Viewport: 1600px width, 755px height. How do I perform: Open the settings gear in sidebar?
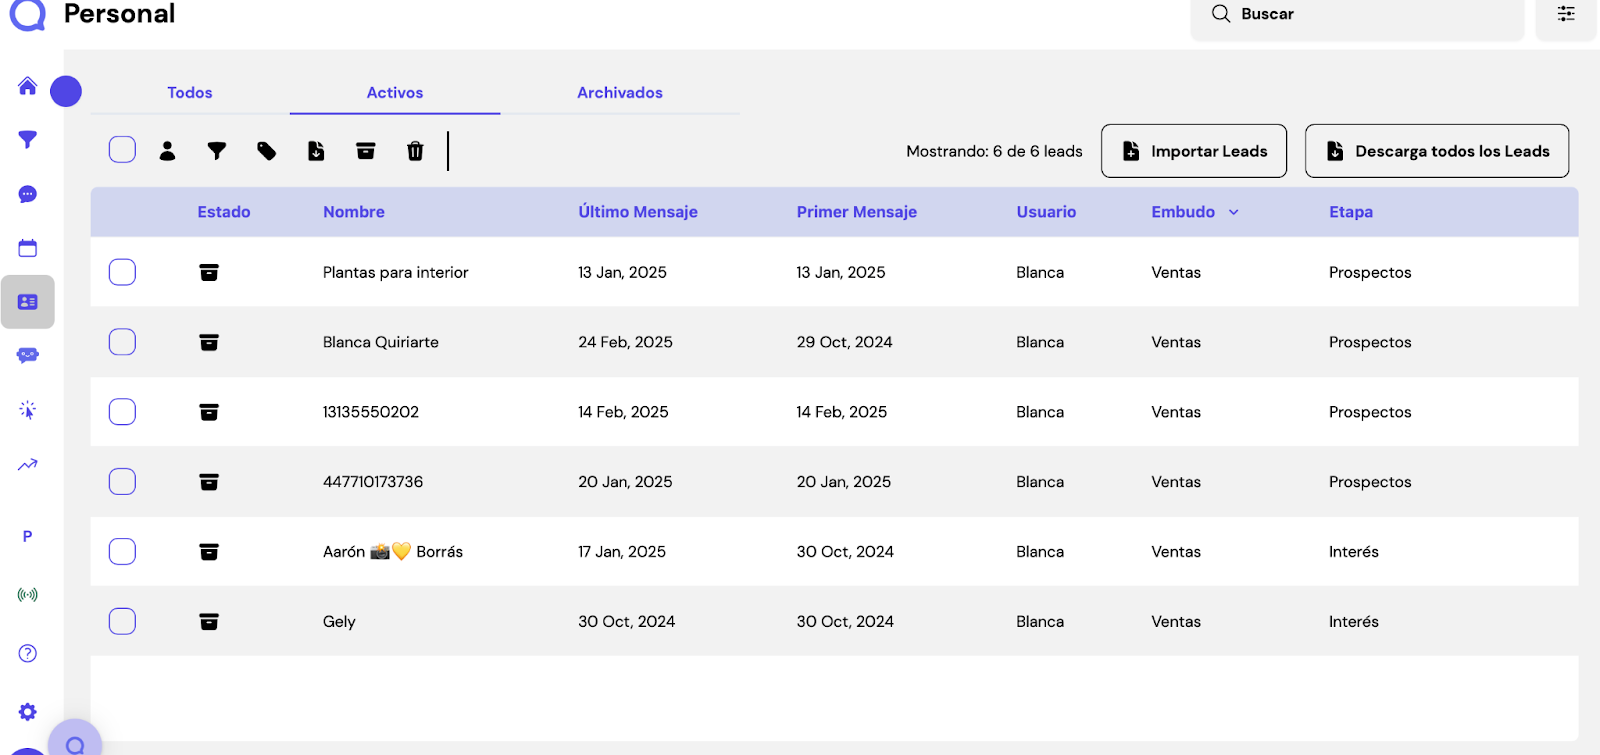tap(28, 712)
